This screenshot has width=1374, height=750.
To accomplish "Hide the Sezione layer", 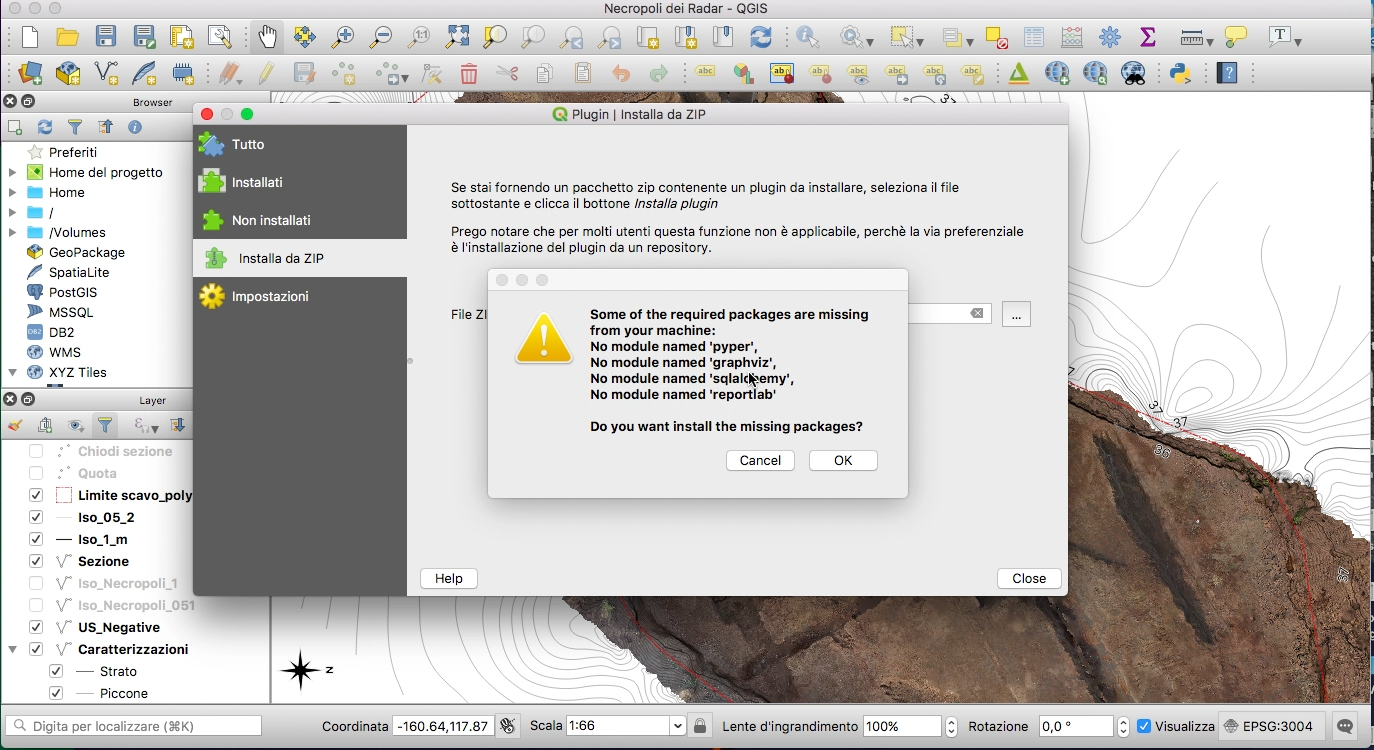I will [x=35, y=561].
